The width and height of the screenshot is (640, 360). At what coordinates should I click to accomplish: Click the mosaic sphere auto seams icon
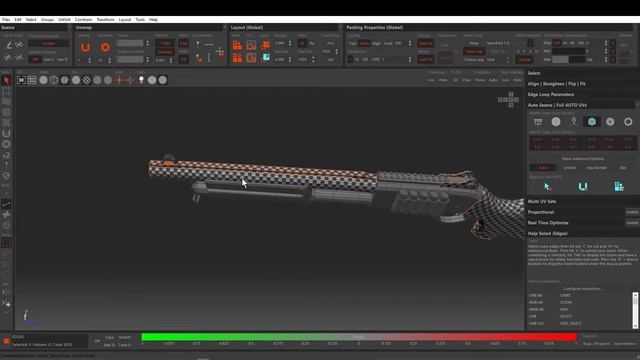click(x=556, y=122)
